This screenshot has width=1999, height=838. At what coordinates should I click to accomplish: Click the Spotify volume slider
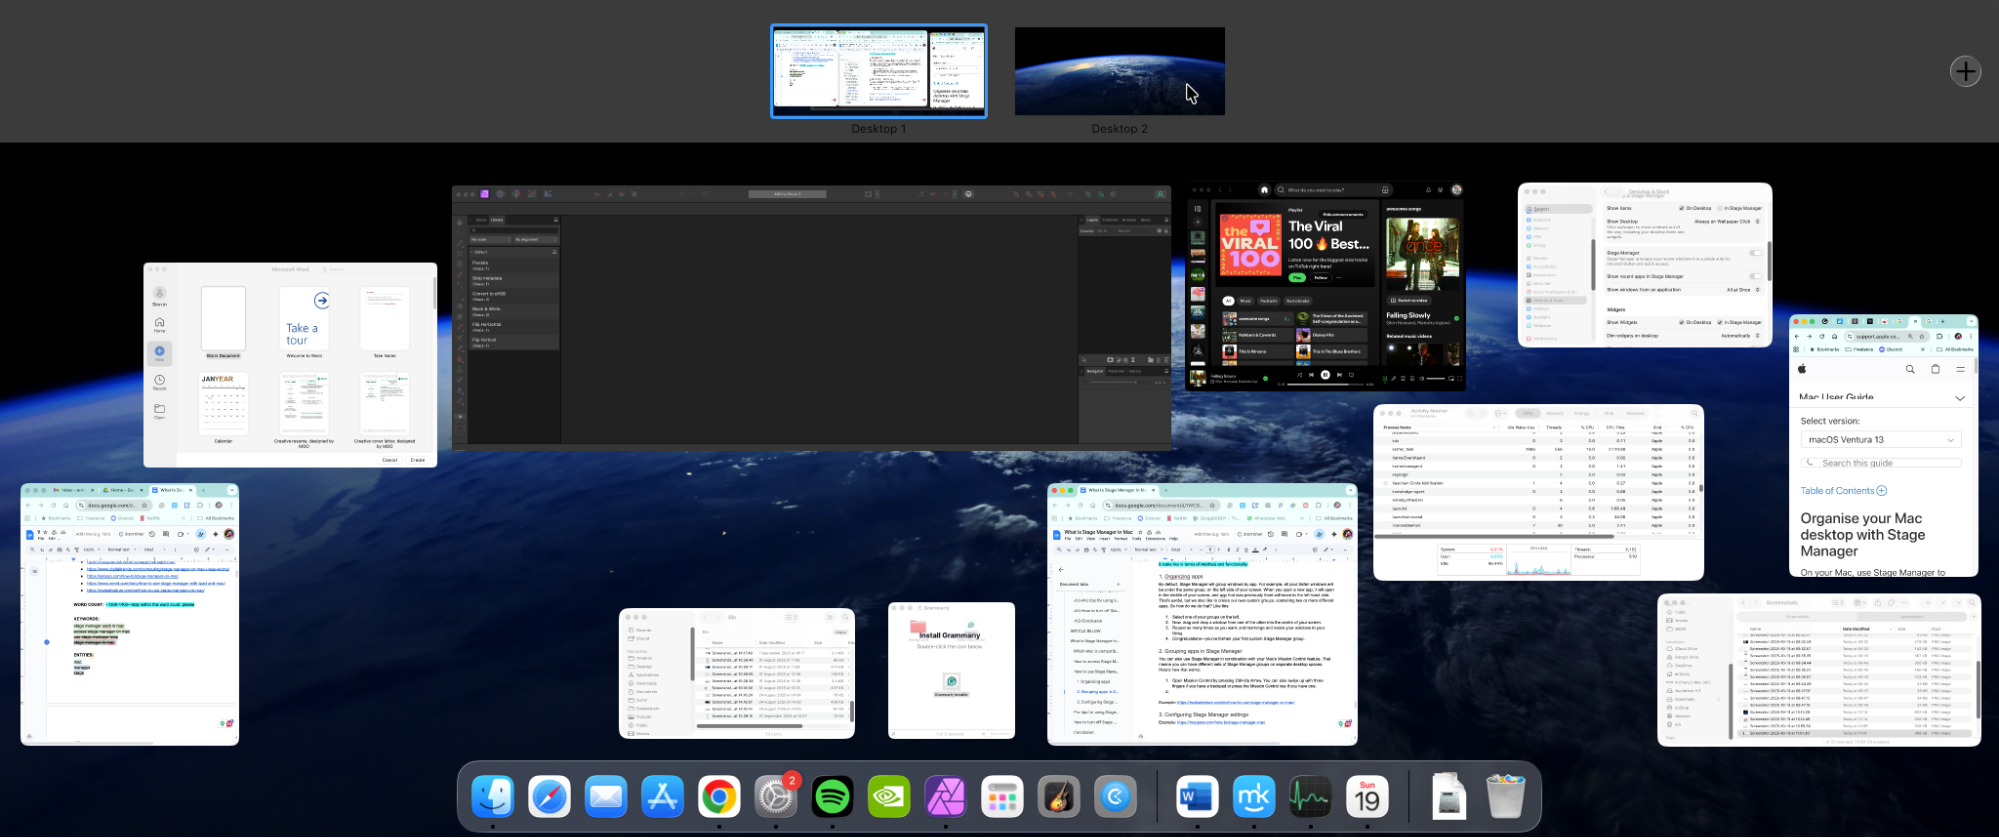[x=1435, y=379]
